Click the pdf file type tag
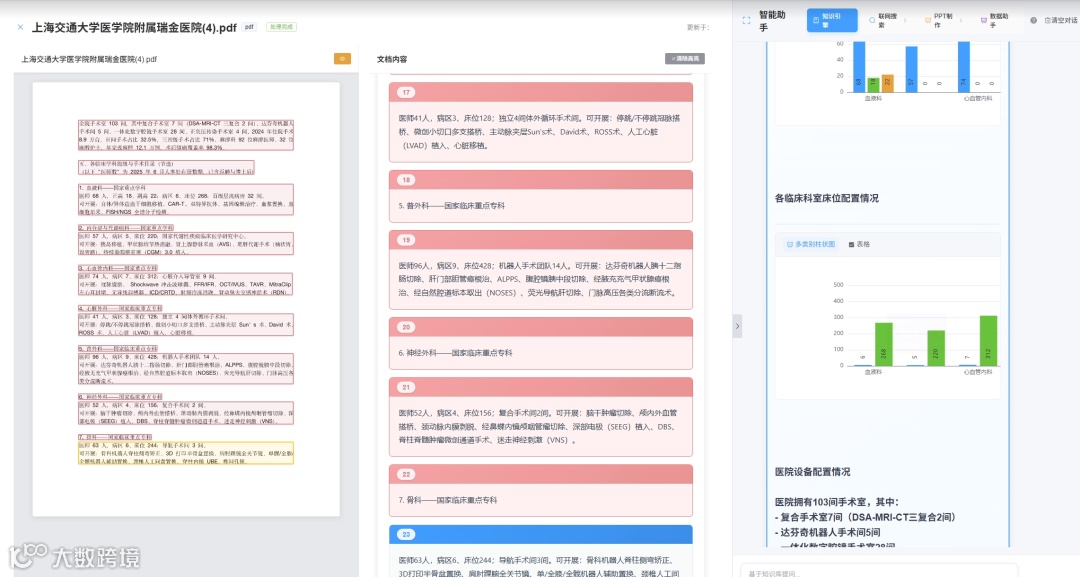This screenshot has height=577, width=1080. coord(249,27)
